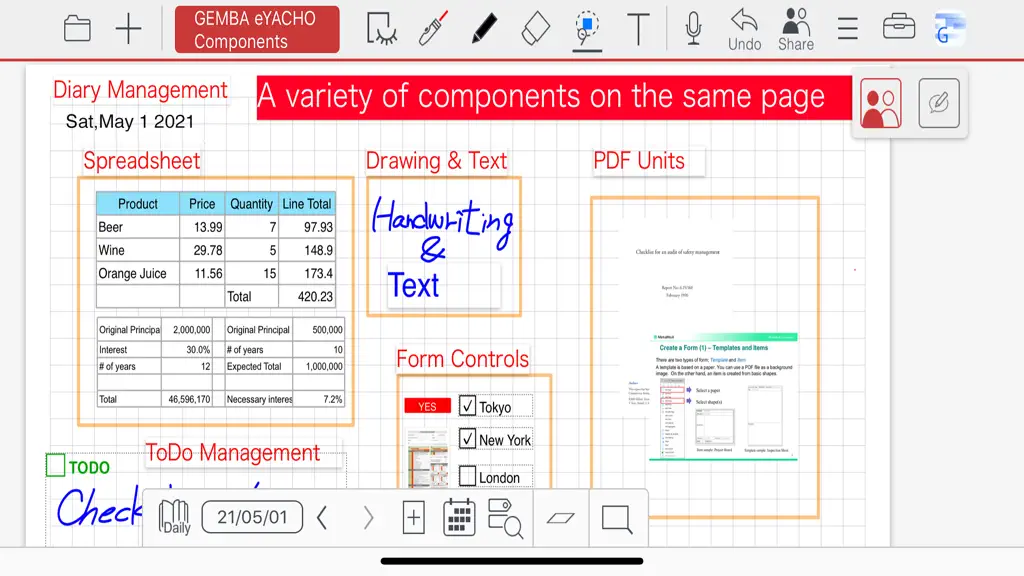The image size is (1024, 576).
Task: Open the folder icon in toolbar
Action: (77, 29)
